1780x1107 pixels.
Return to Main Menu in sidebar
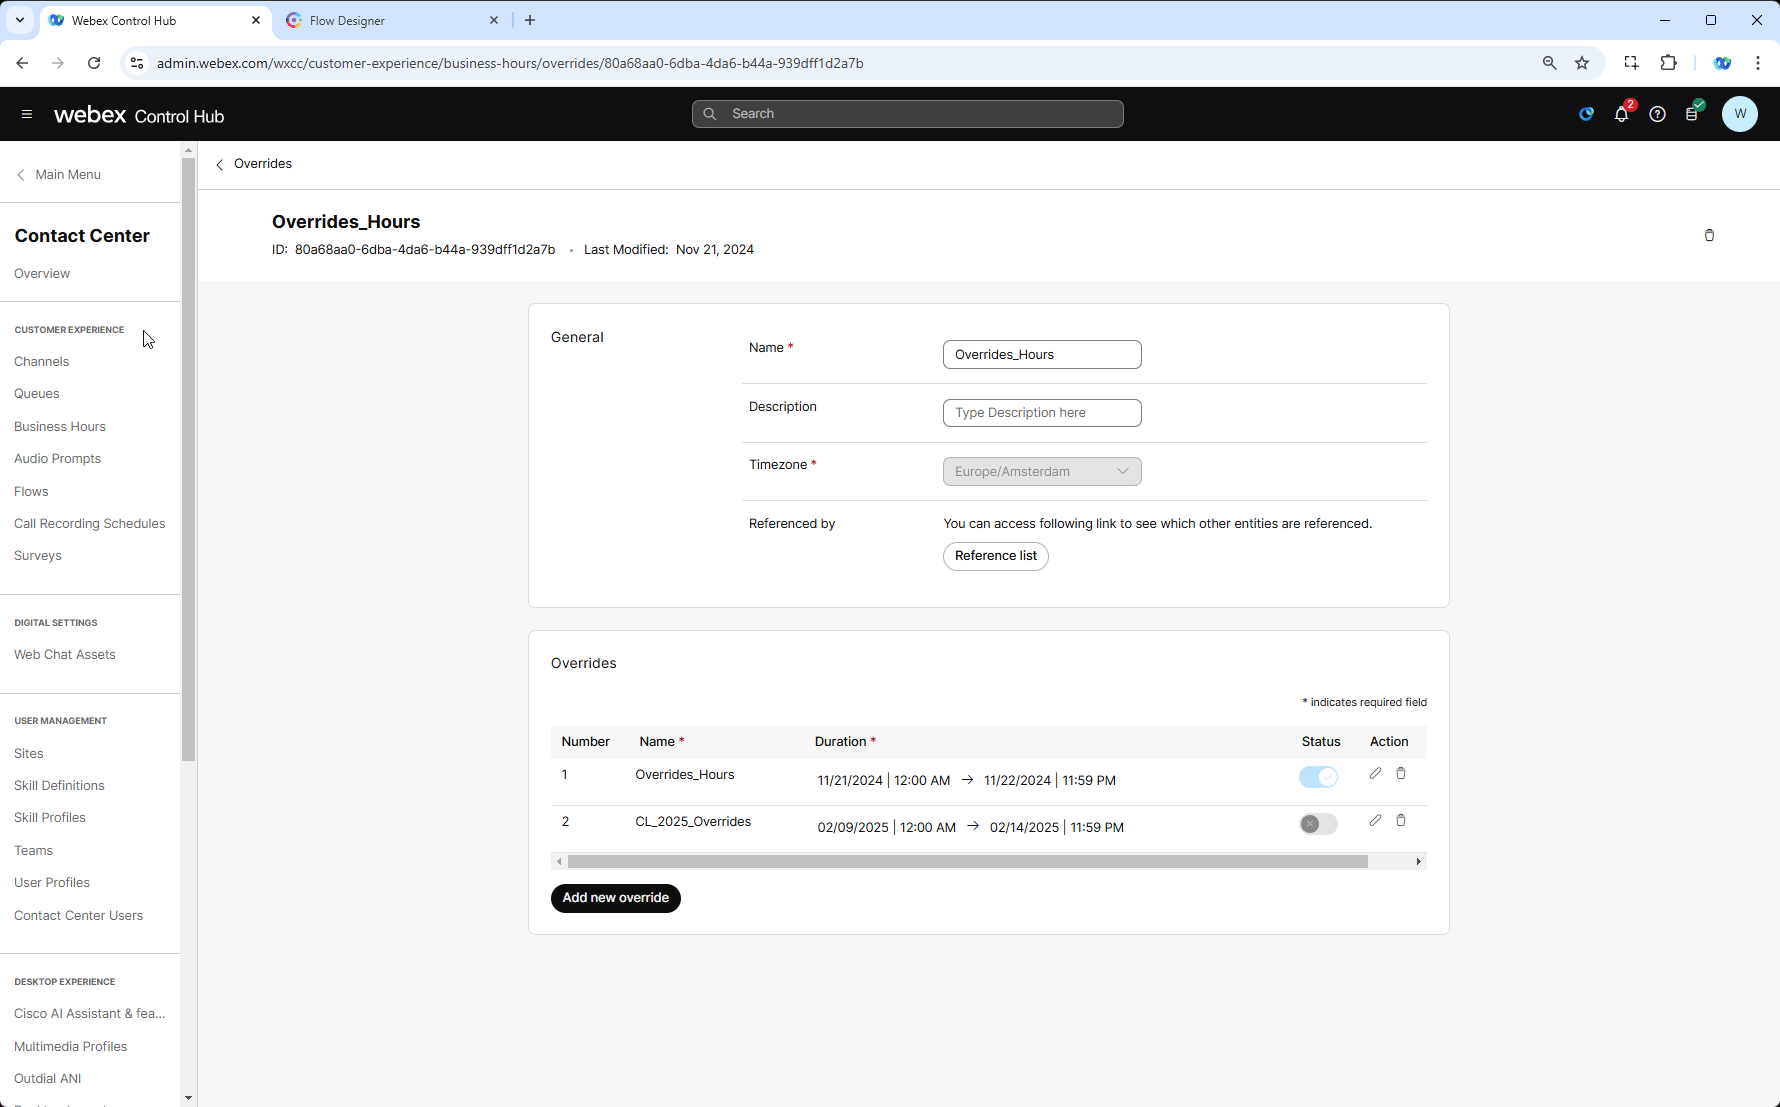tap(58, 174)
